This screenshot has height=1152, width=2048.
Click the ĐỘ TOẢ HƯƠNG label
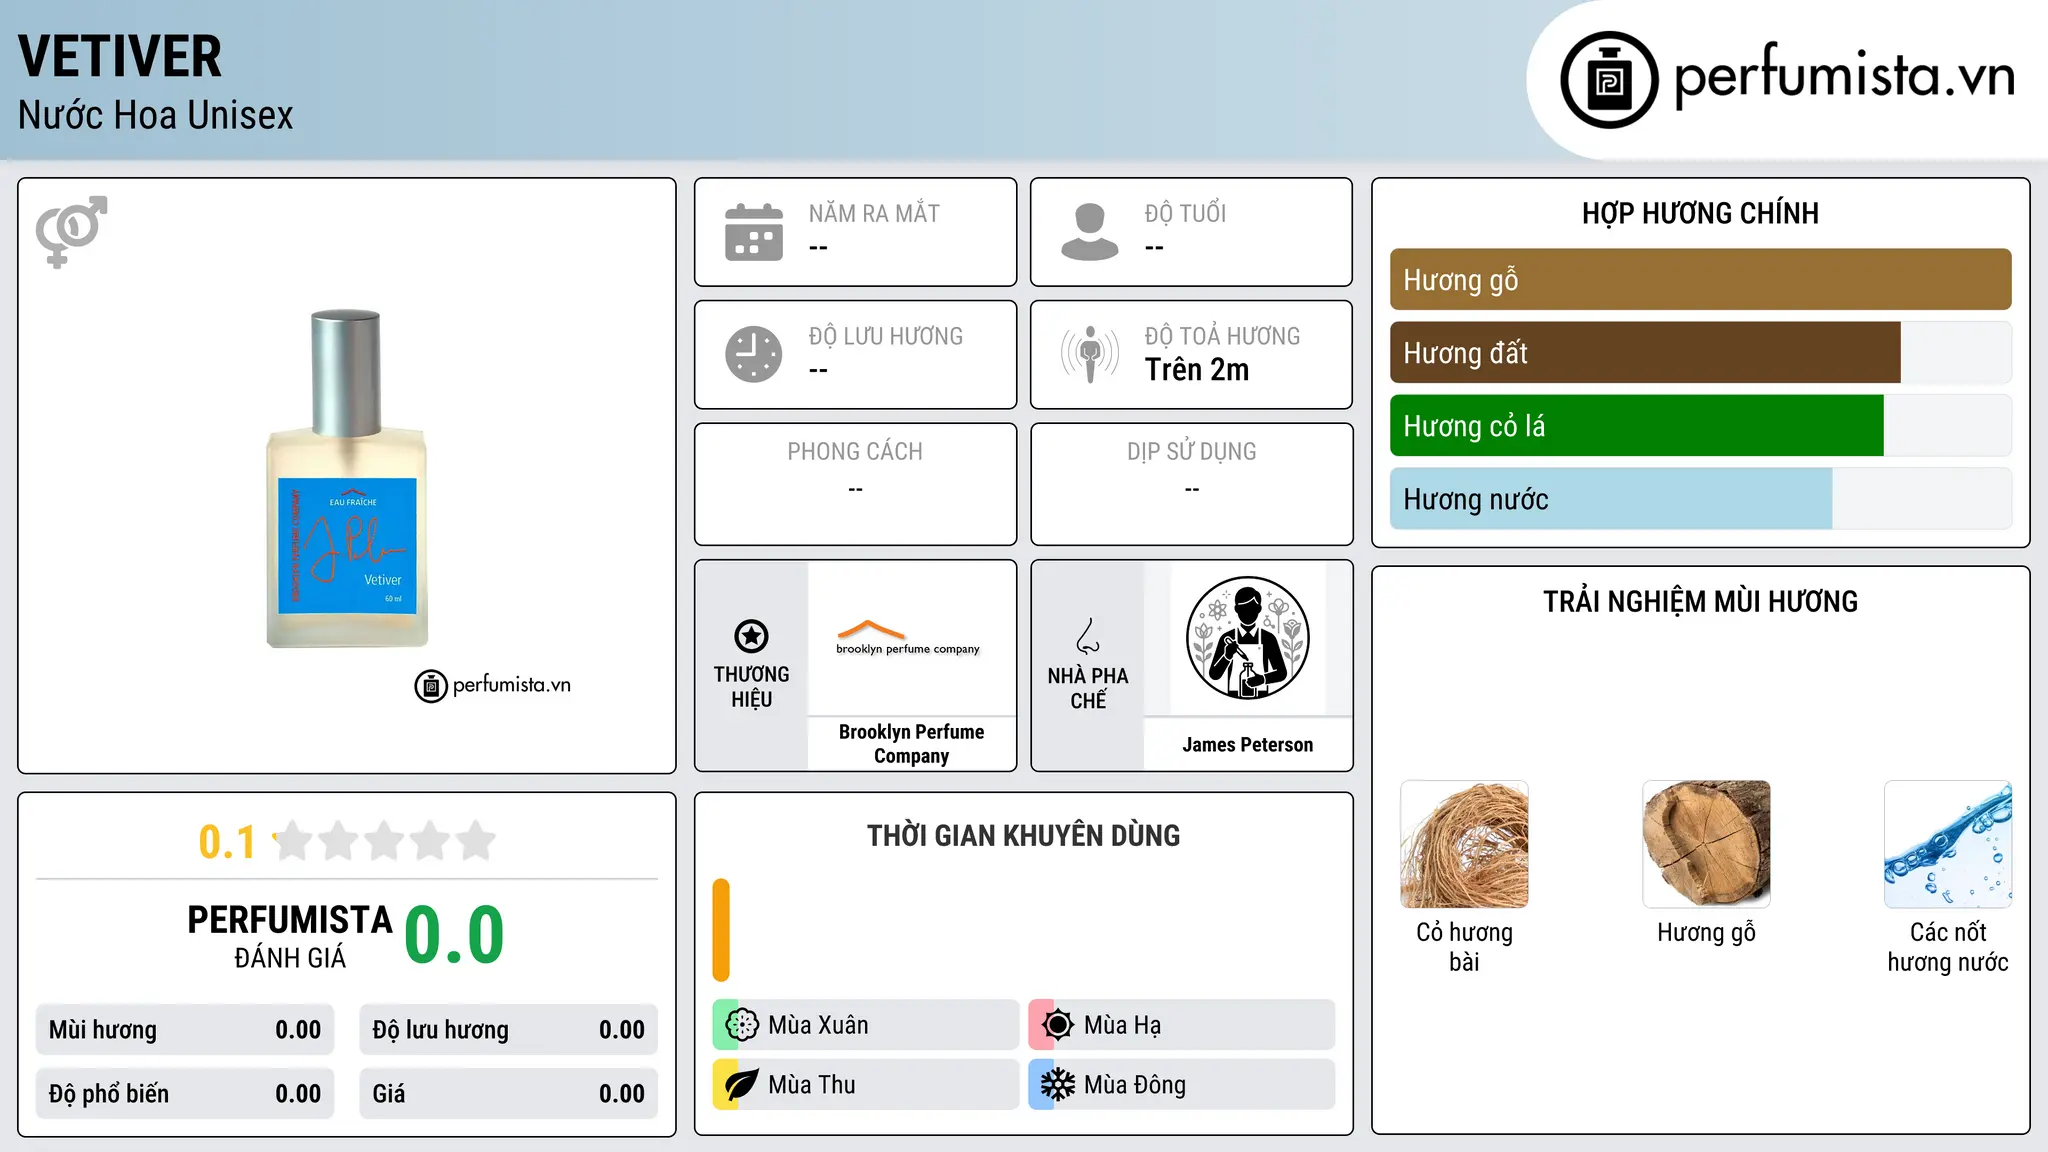1222,336
